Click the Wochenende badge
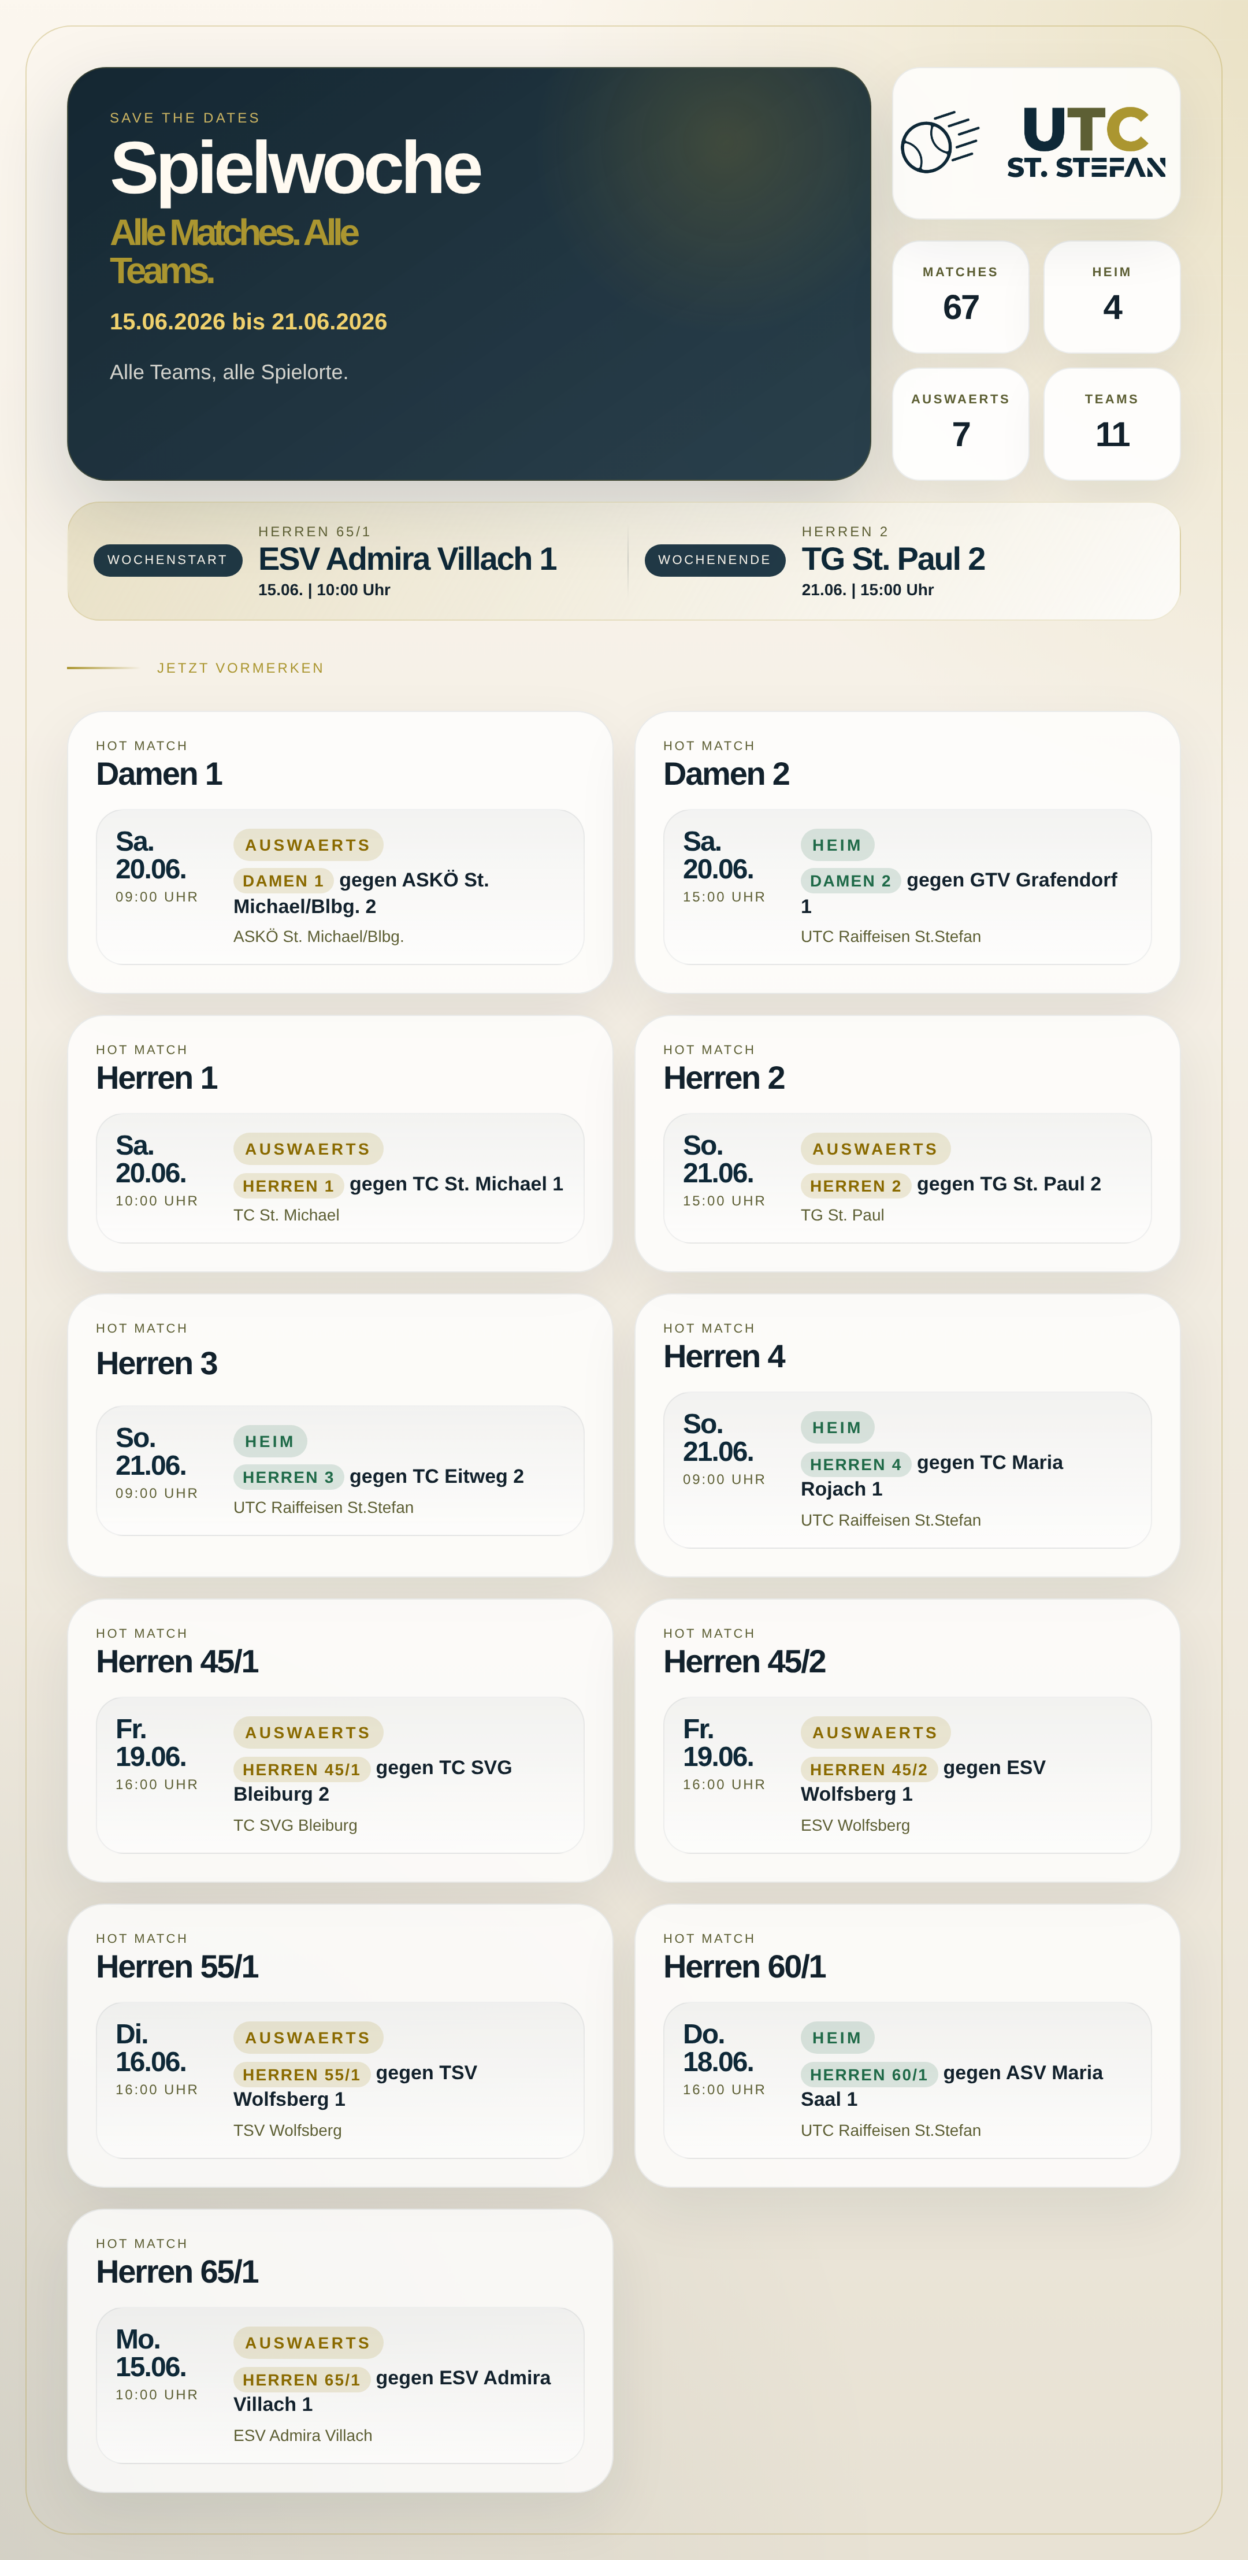This screenshot has width=1248, height=2560. 714,560
